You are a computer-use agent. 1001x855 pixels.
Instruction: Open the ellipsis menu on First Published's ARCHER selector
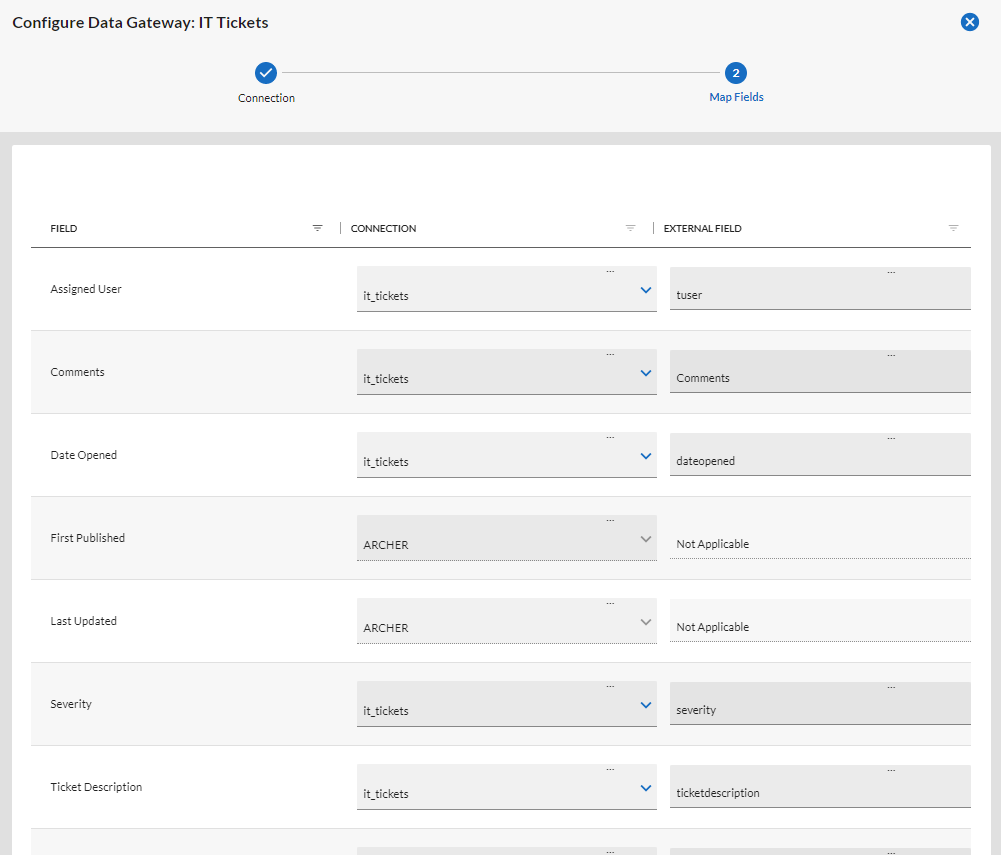click(610, 519)
